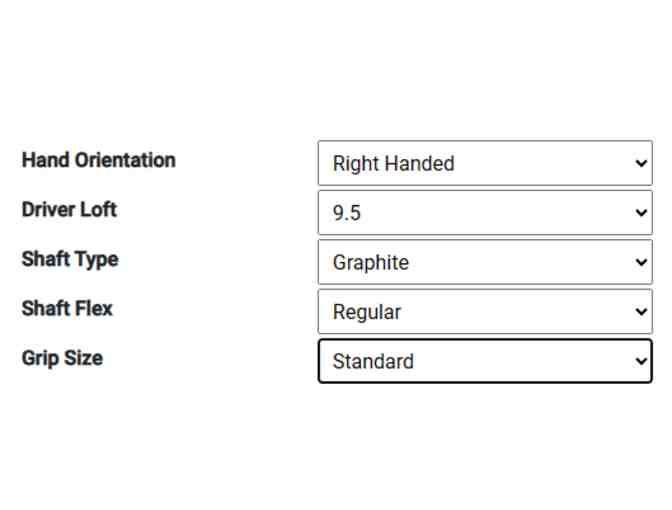This screenshot has width=672, height=510.
Task: Open the Hand Orientation dropdown
Action: pos(485,163)
